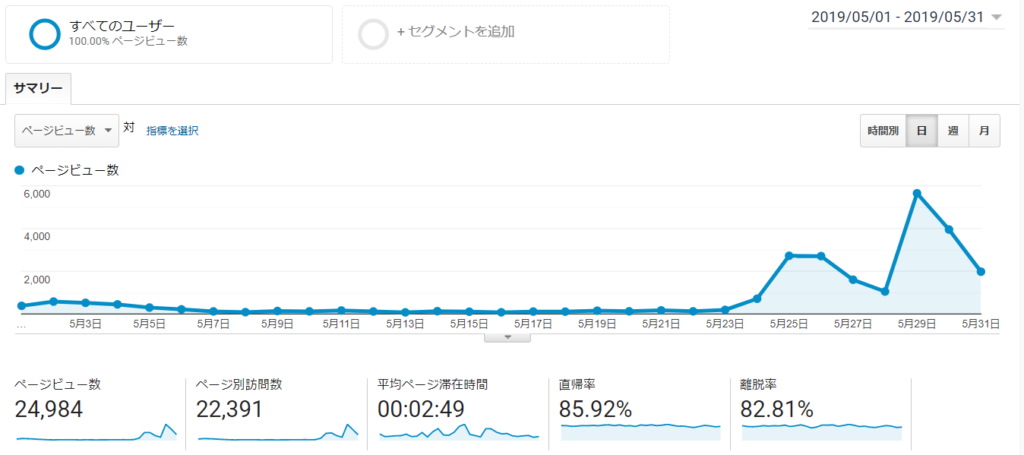Expand the annotation drawer arrow below chart
This screenshot has width=1024, height=455.
click(x=507, y=337)
